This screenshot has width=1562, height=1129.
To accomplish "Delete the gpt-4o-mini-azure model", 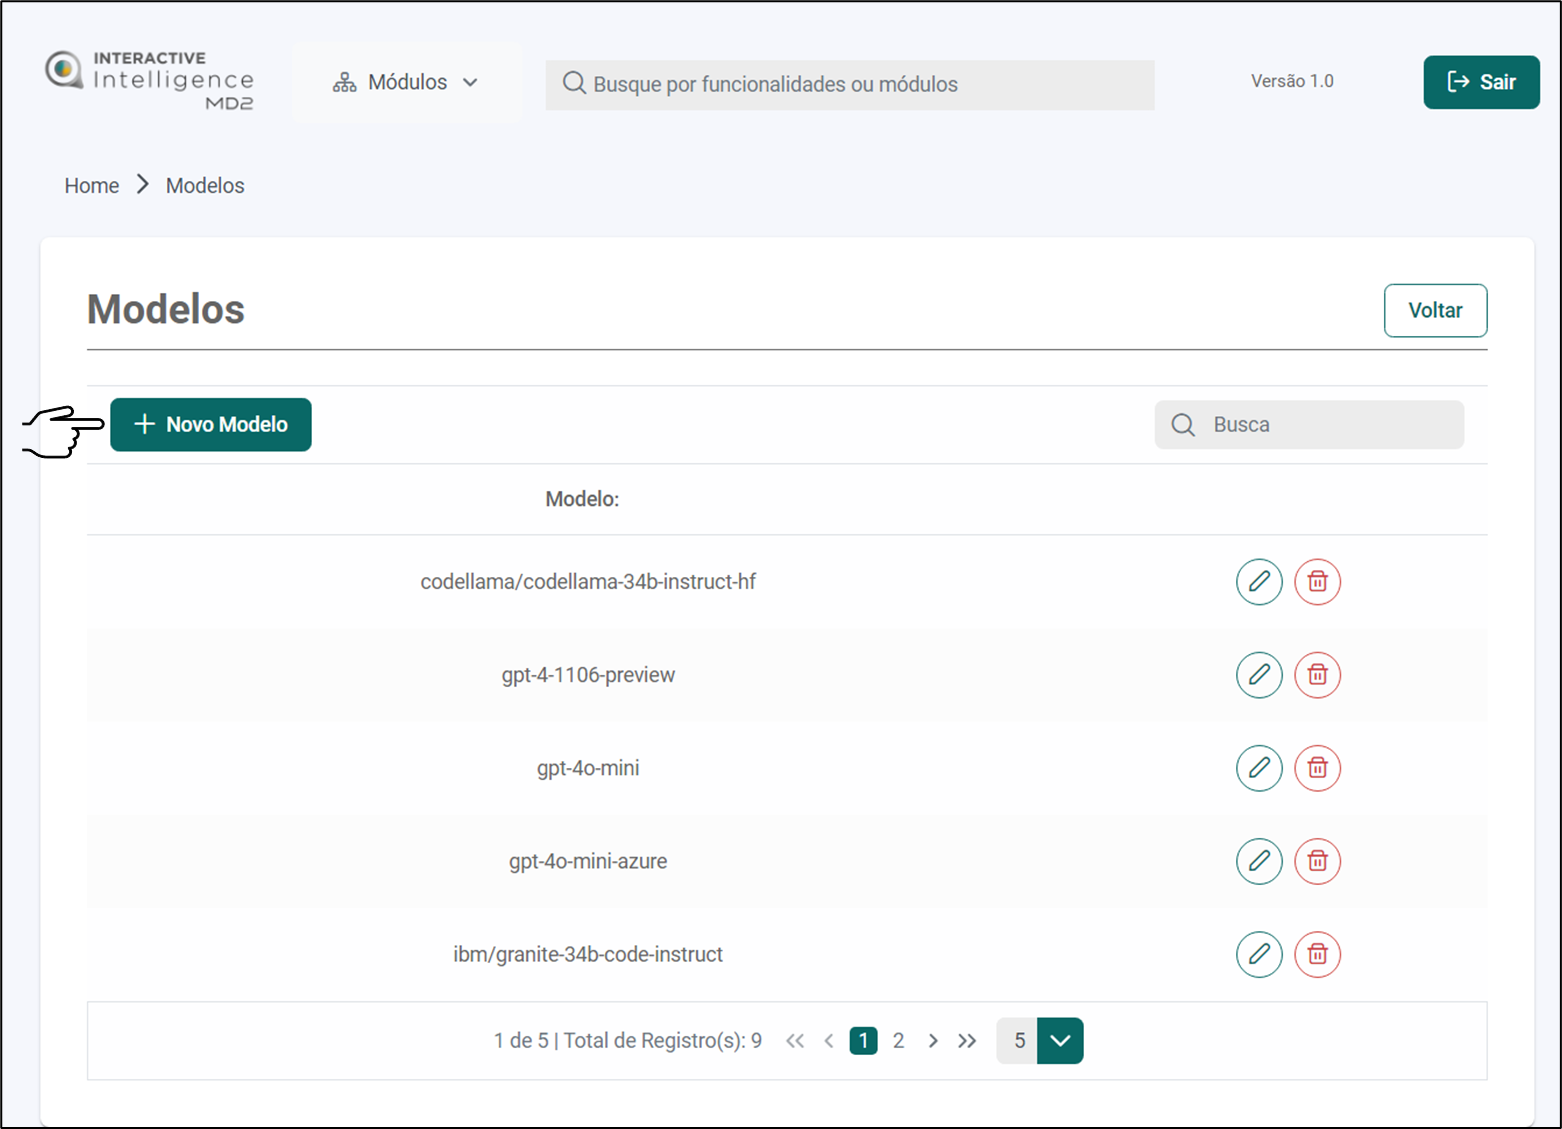I will click(x=1317, y=861).
